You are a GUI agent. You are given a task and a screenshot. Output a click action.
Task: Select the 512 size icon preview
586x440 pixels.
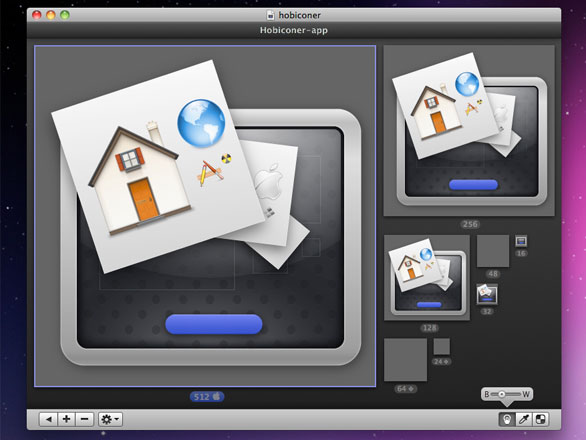click(x=205, y=216)
